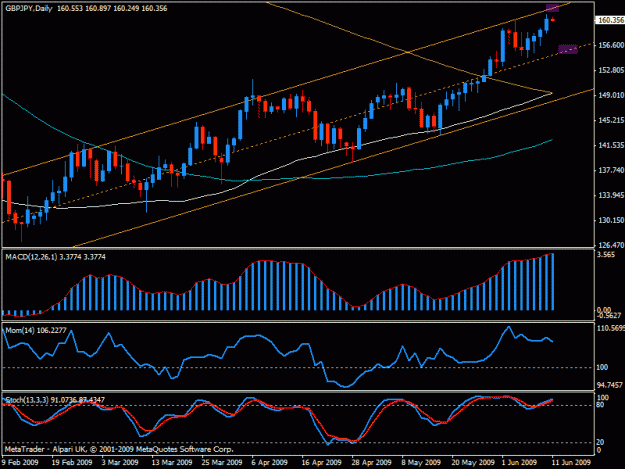625x469 pixels.
Task: Click the 20 May 2009 date label
Action: coord(473,462)
